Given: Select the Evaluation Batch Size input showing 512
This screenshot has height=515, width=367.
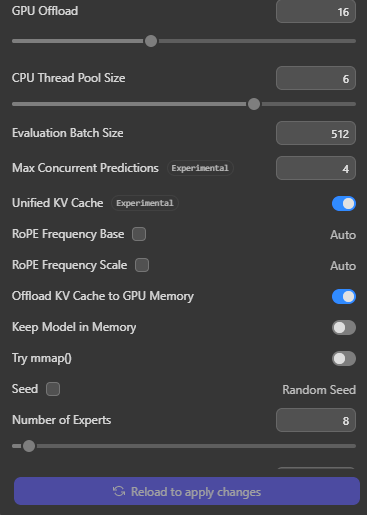Looking at the screenshot, I should coord(316,133).
